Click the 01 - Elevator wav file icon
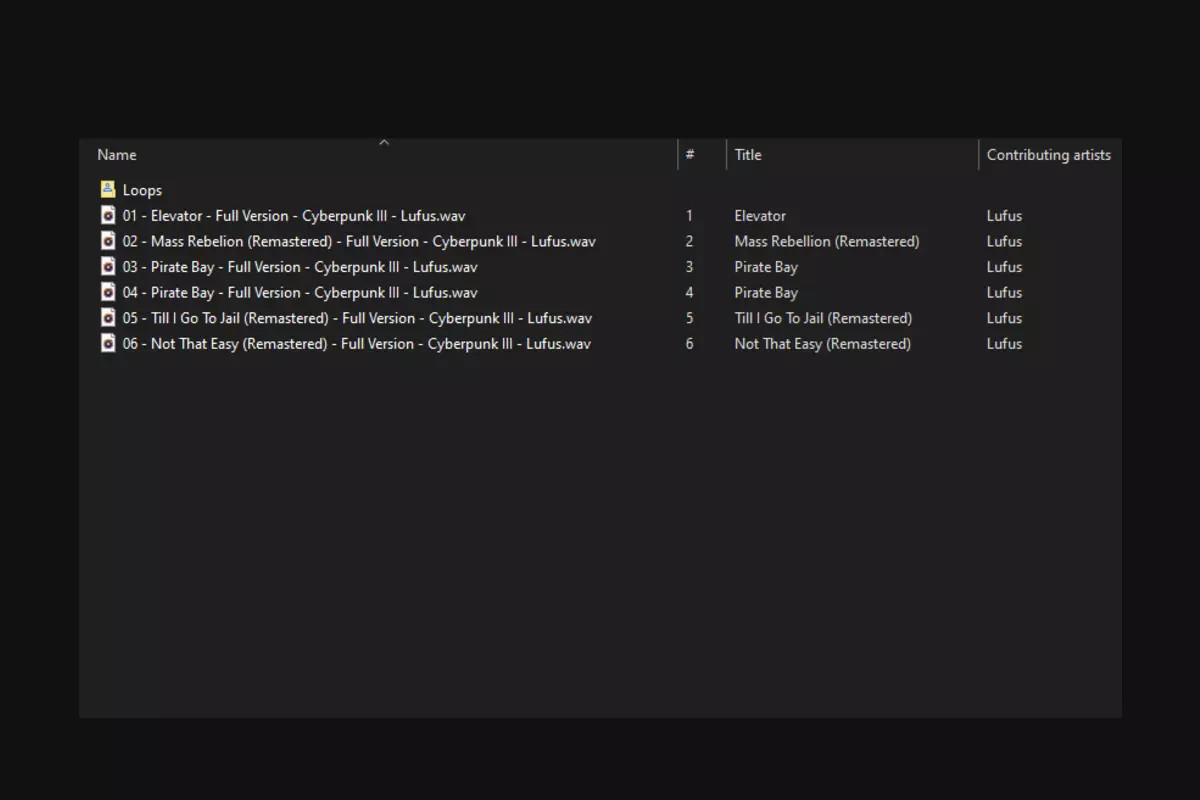The height and width of the screenshot is (800, 1200). tap(108, 216)
